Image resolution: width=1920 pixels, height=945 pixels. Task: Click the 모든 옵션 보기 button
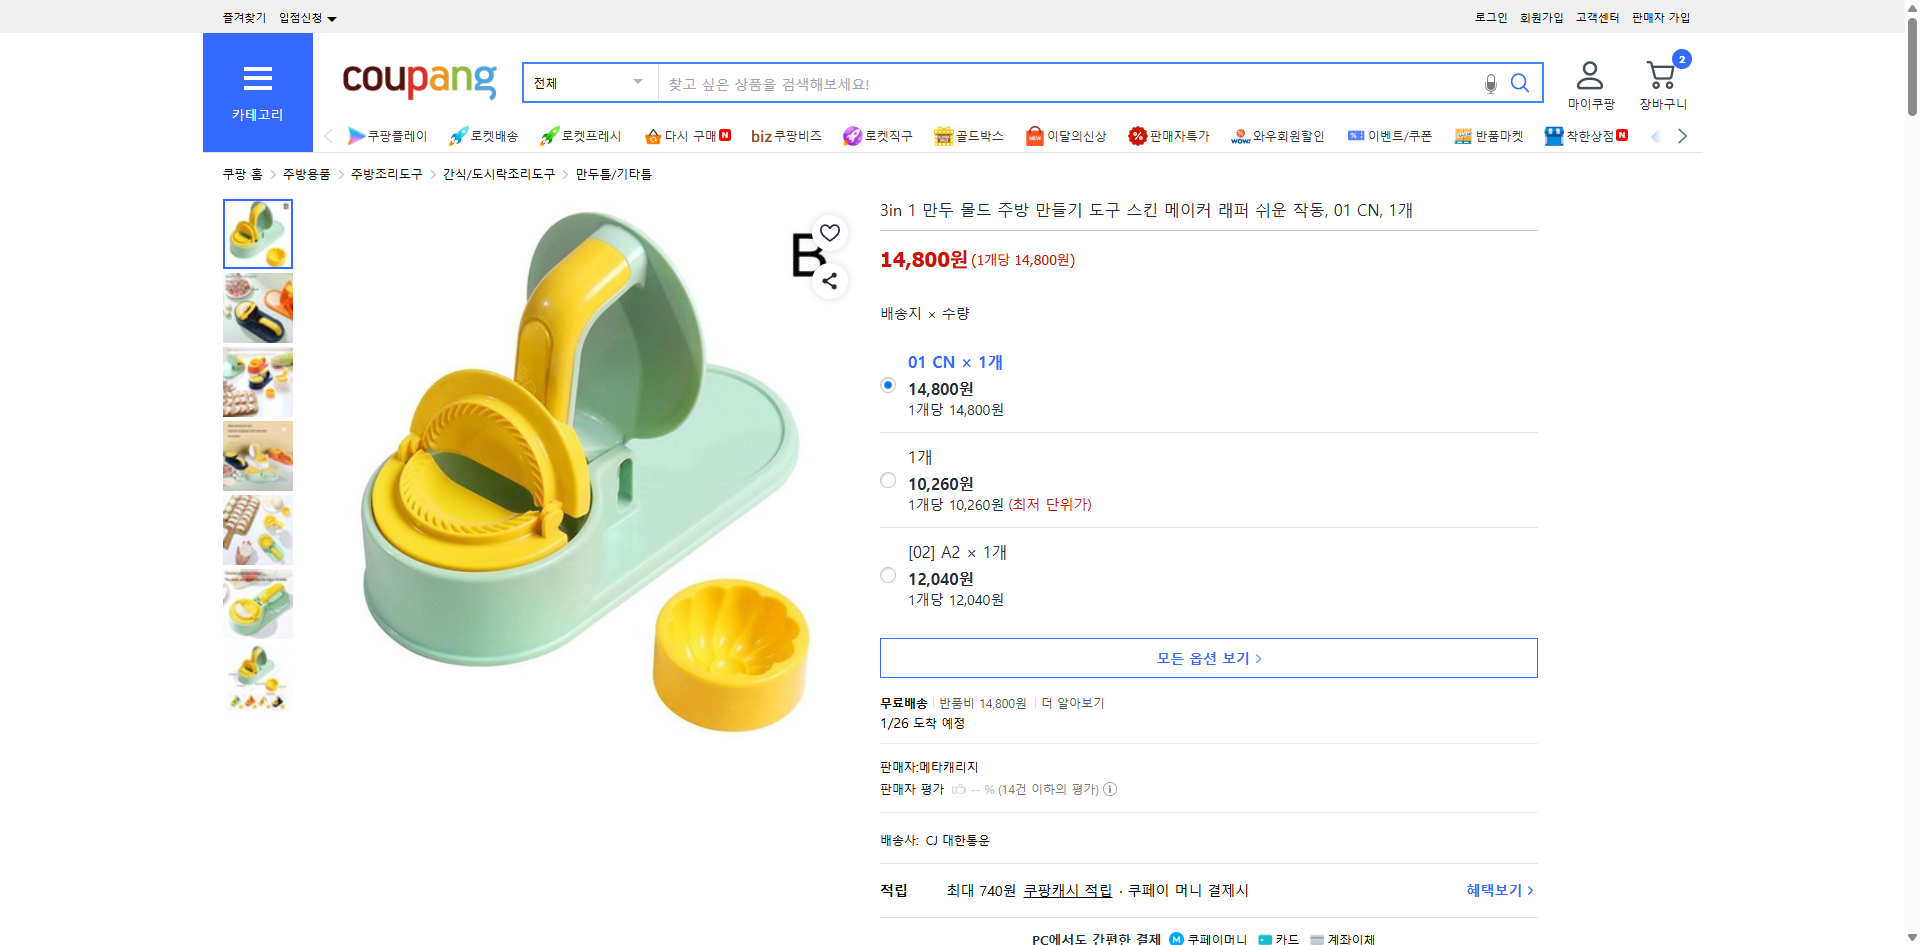[x=1208, y=657]
